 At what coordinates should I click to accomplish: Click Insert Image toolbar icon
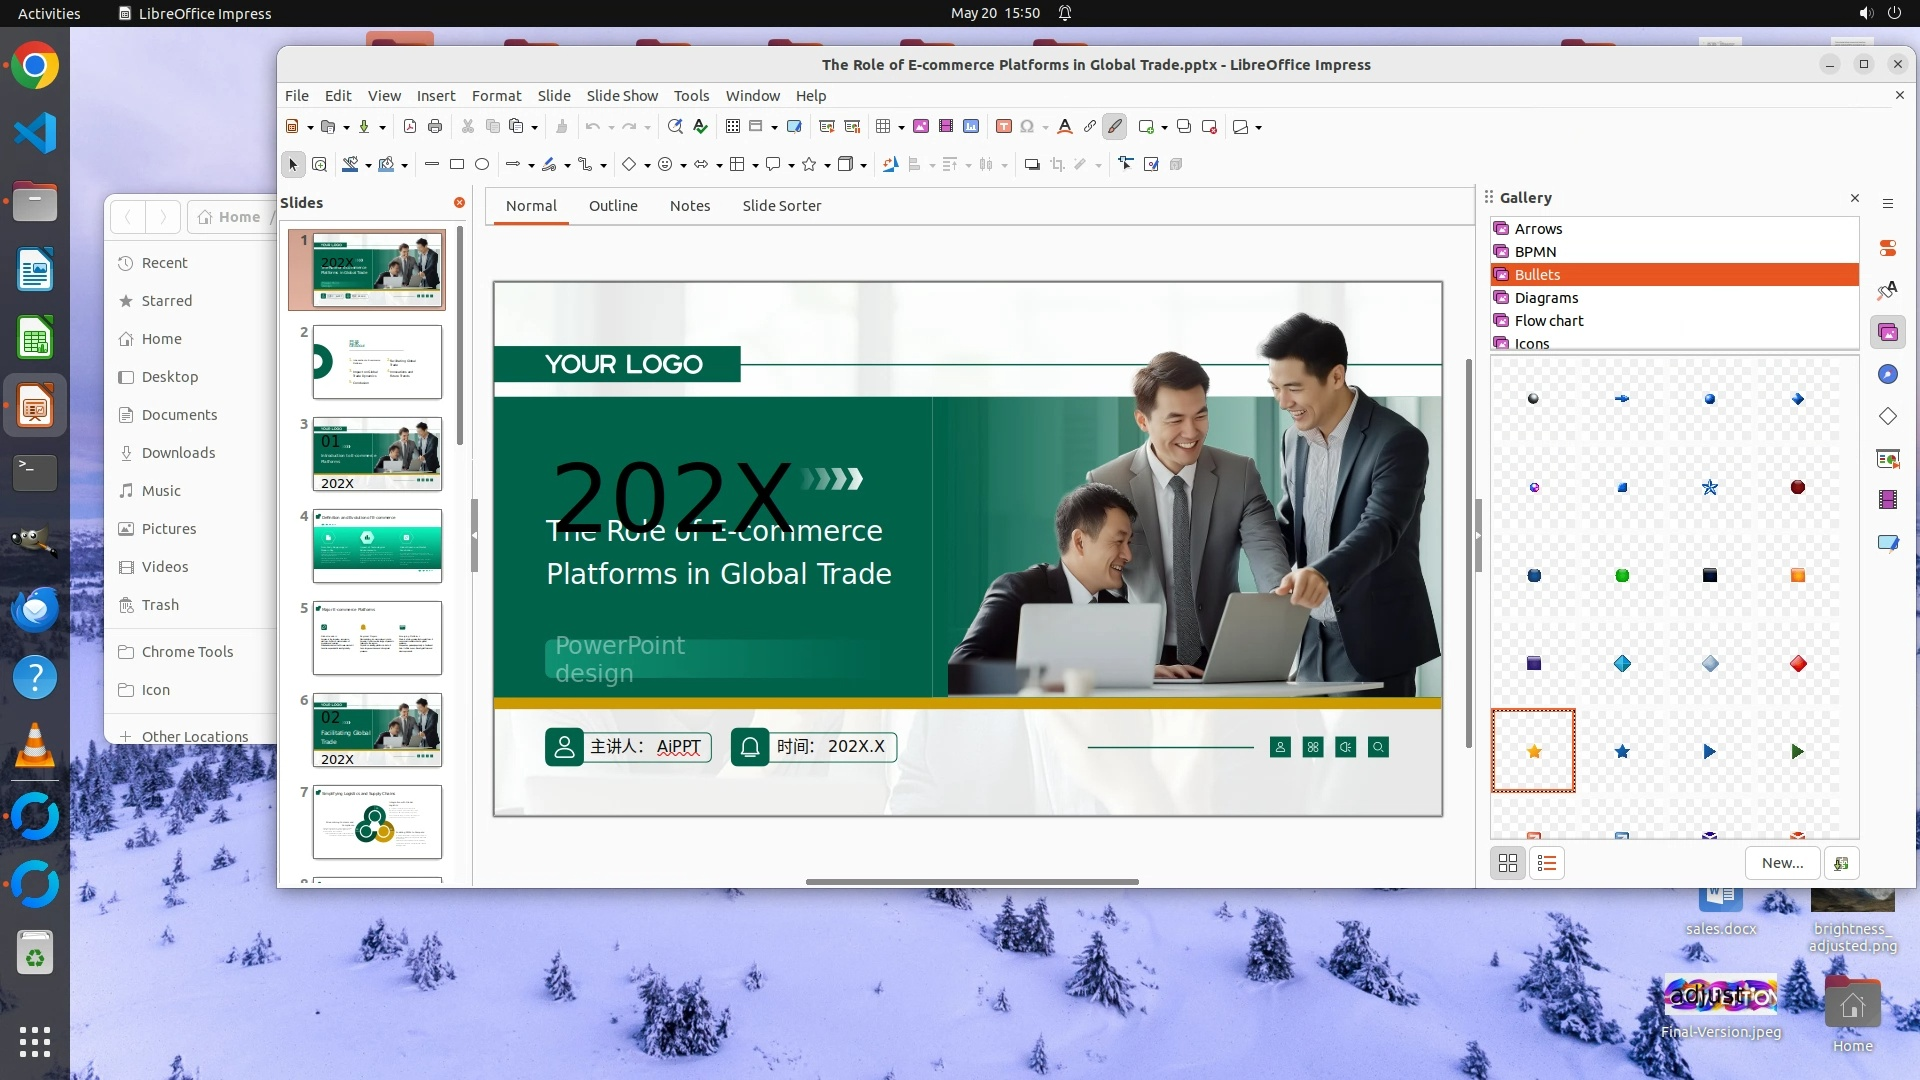pos(921,127)
